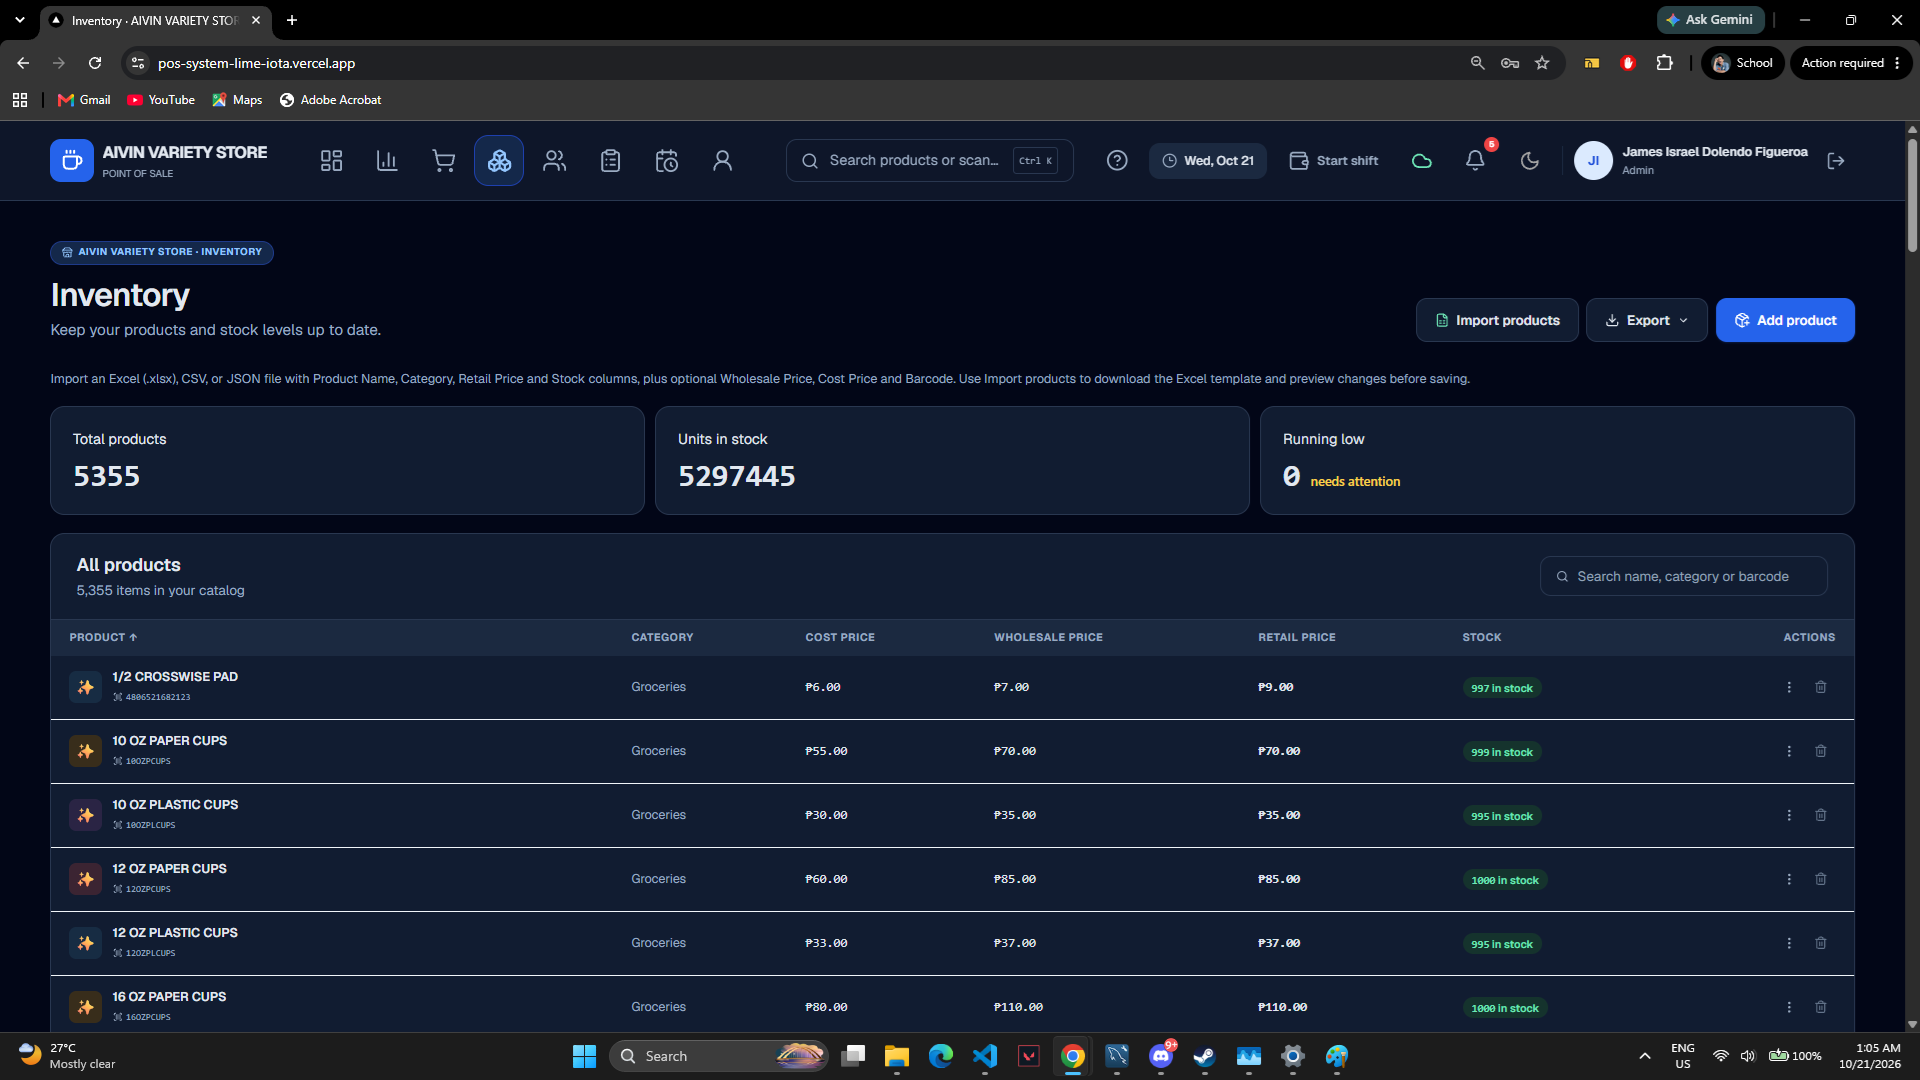The width and height of the screenshot is (1920, 1080).
Task: Click the cloud sync status icon
Action: pyautogui.click(x=1421, y=161)
